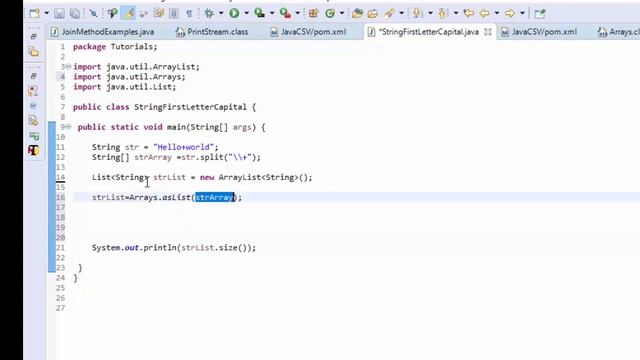
Task: Open the External Tools dropdown arrow
Action: tap(298, 13)
